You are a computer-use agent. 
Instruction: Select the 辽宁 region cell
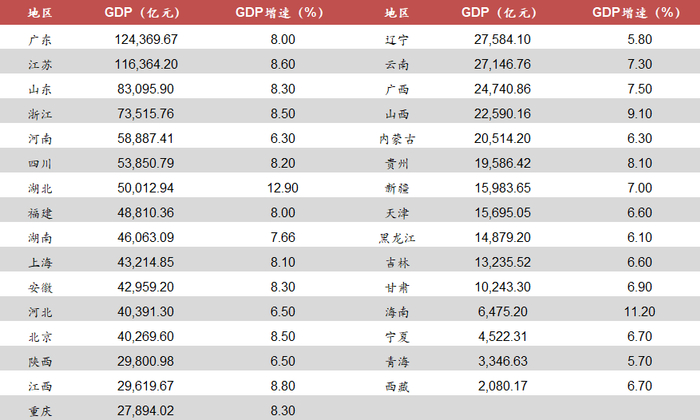[x=398, y=38]
